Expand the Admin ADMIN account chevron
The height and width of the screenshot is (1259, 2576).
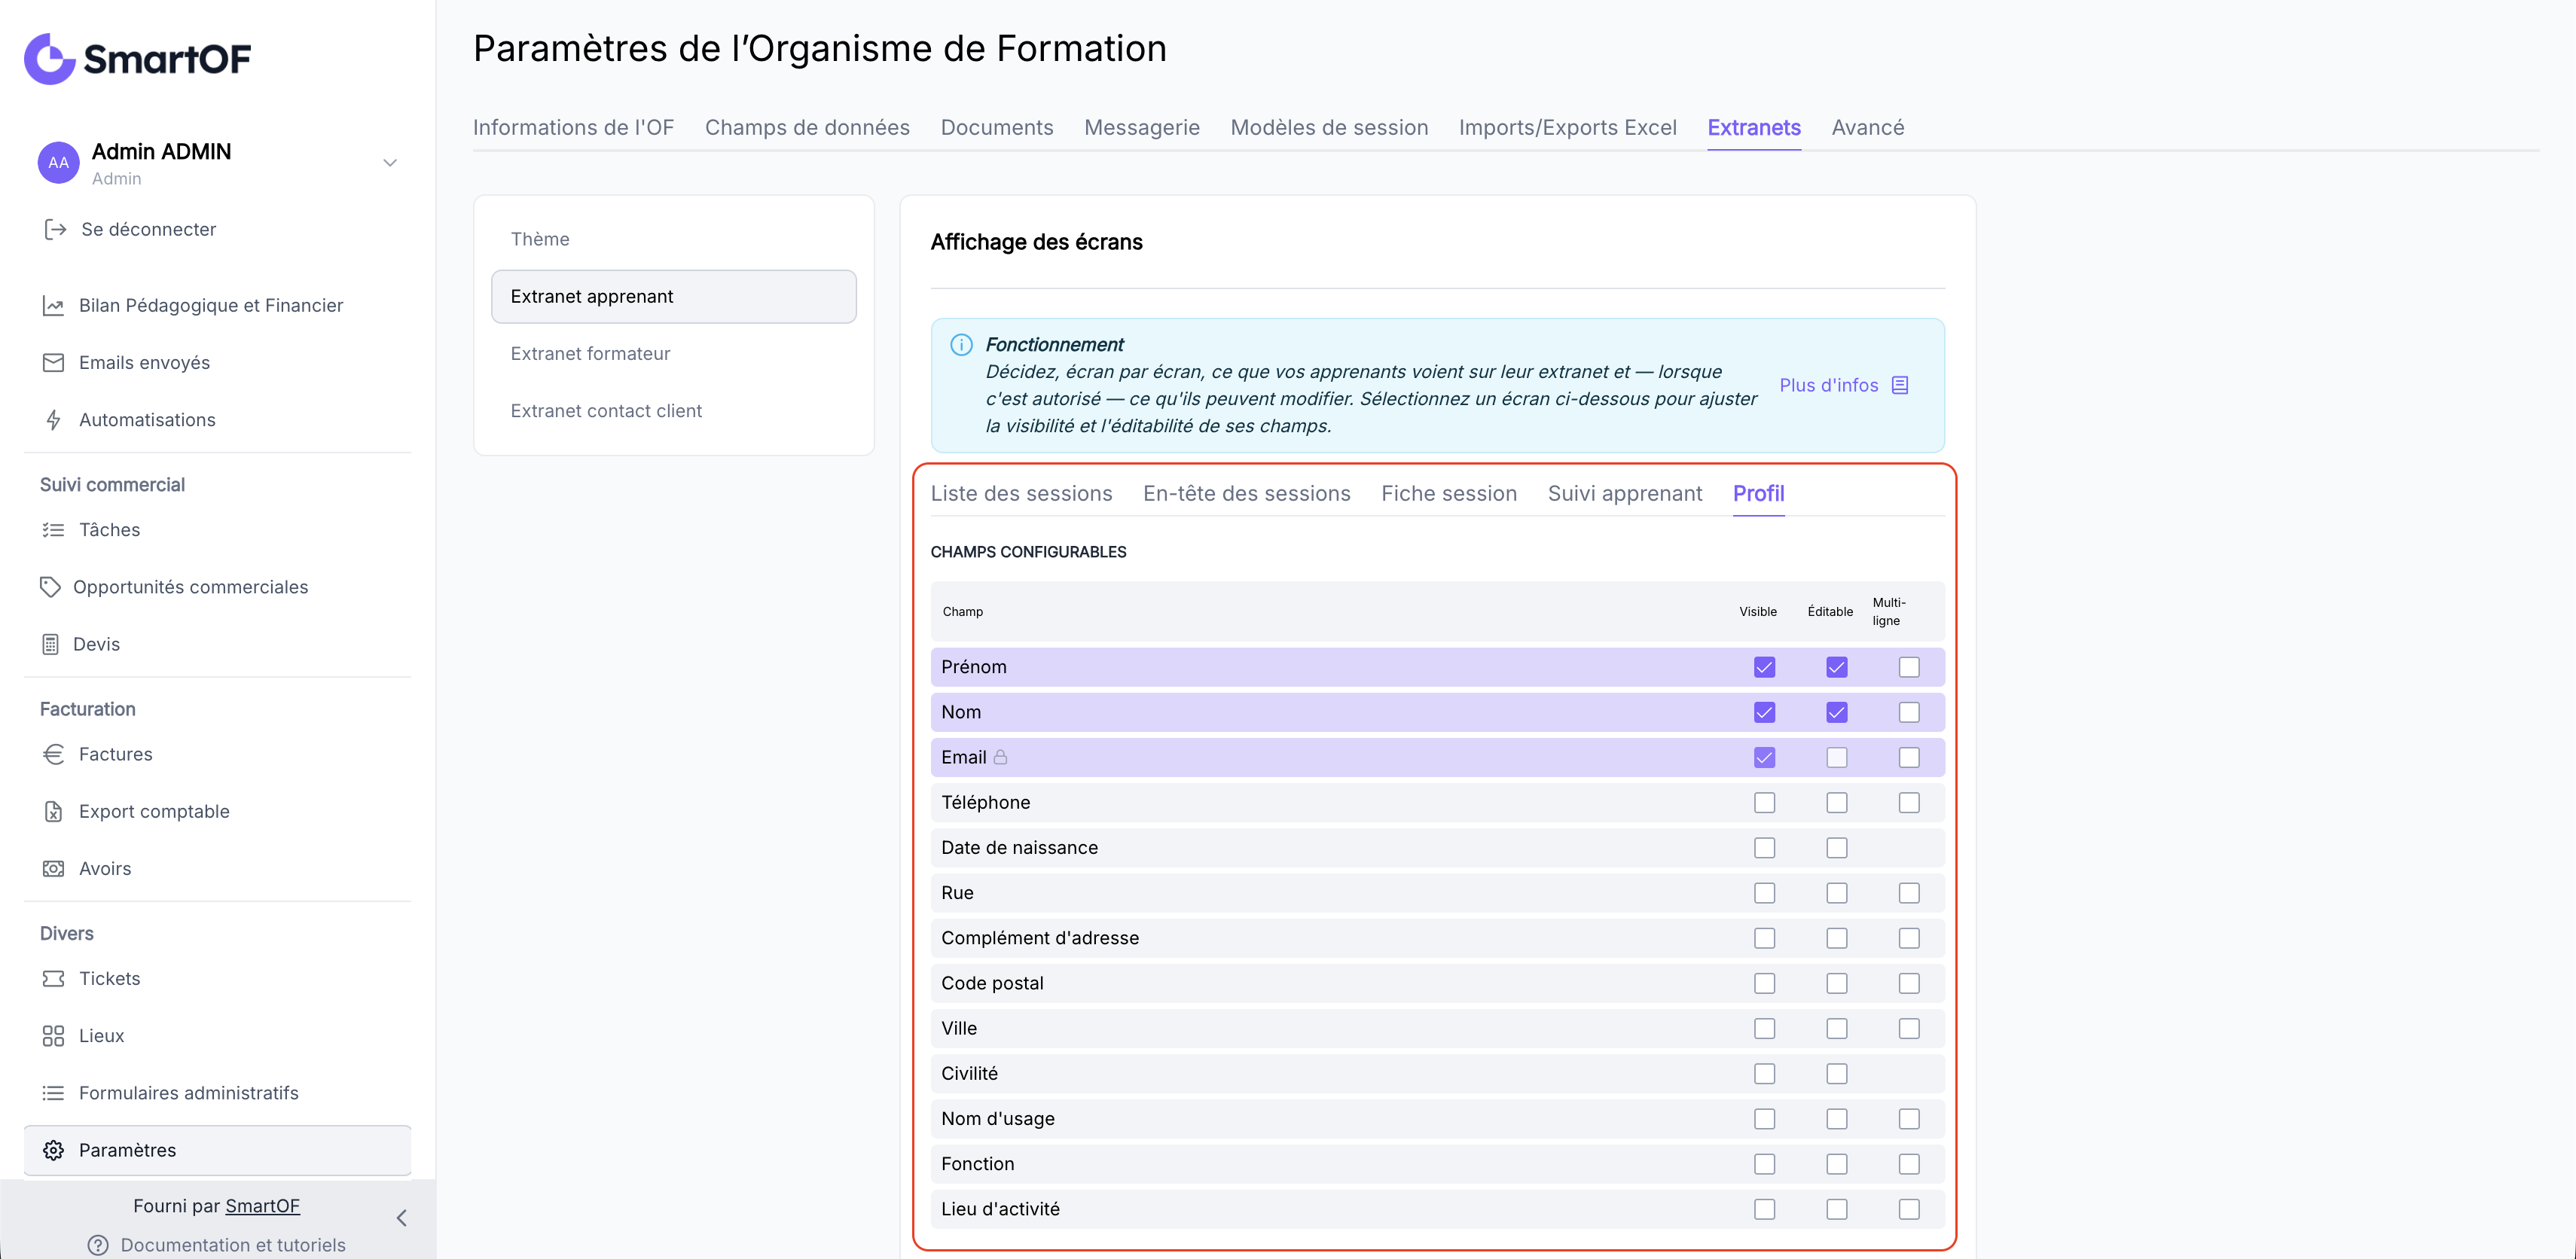tap(390, 163)
